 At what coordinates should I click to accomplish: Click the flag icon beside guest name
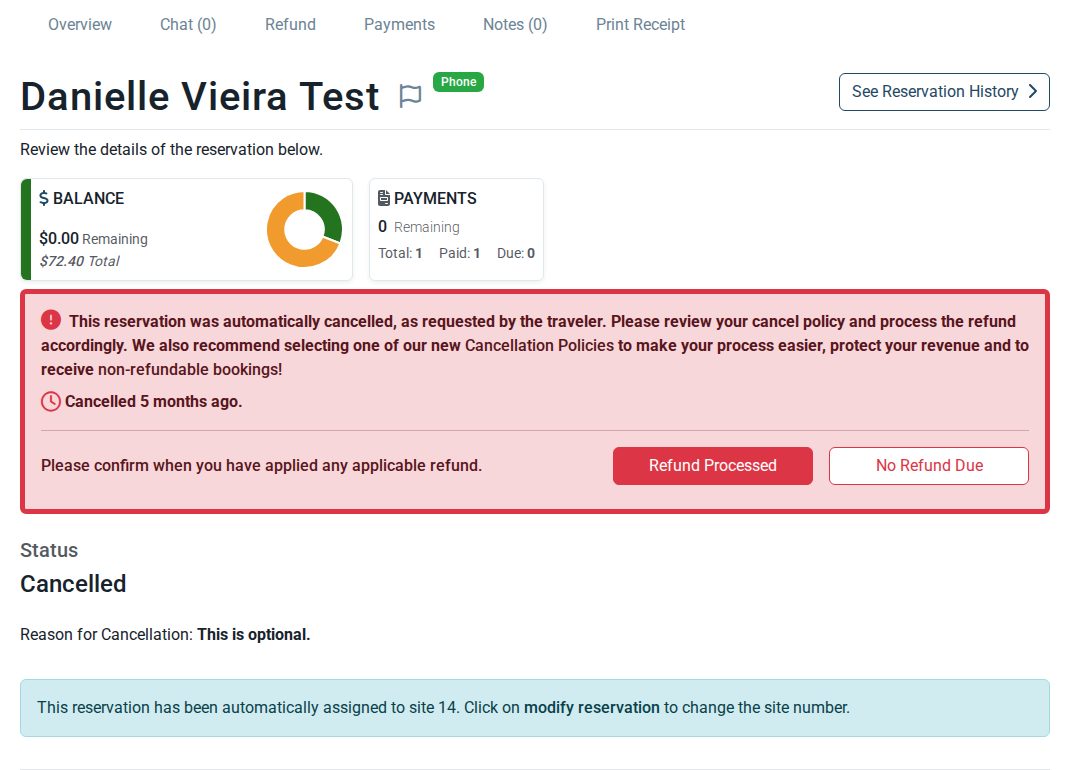pos(410,96)
